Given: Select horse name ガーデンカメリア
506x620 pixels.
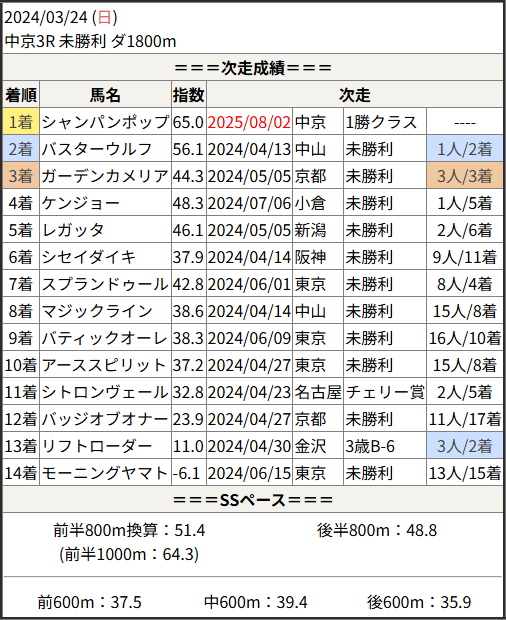Looking at the screenshot, I should pos(106,176).
